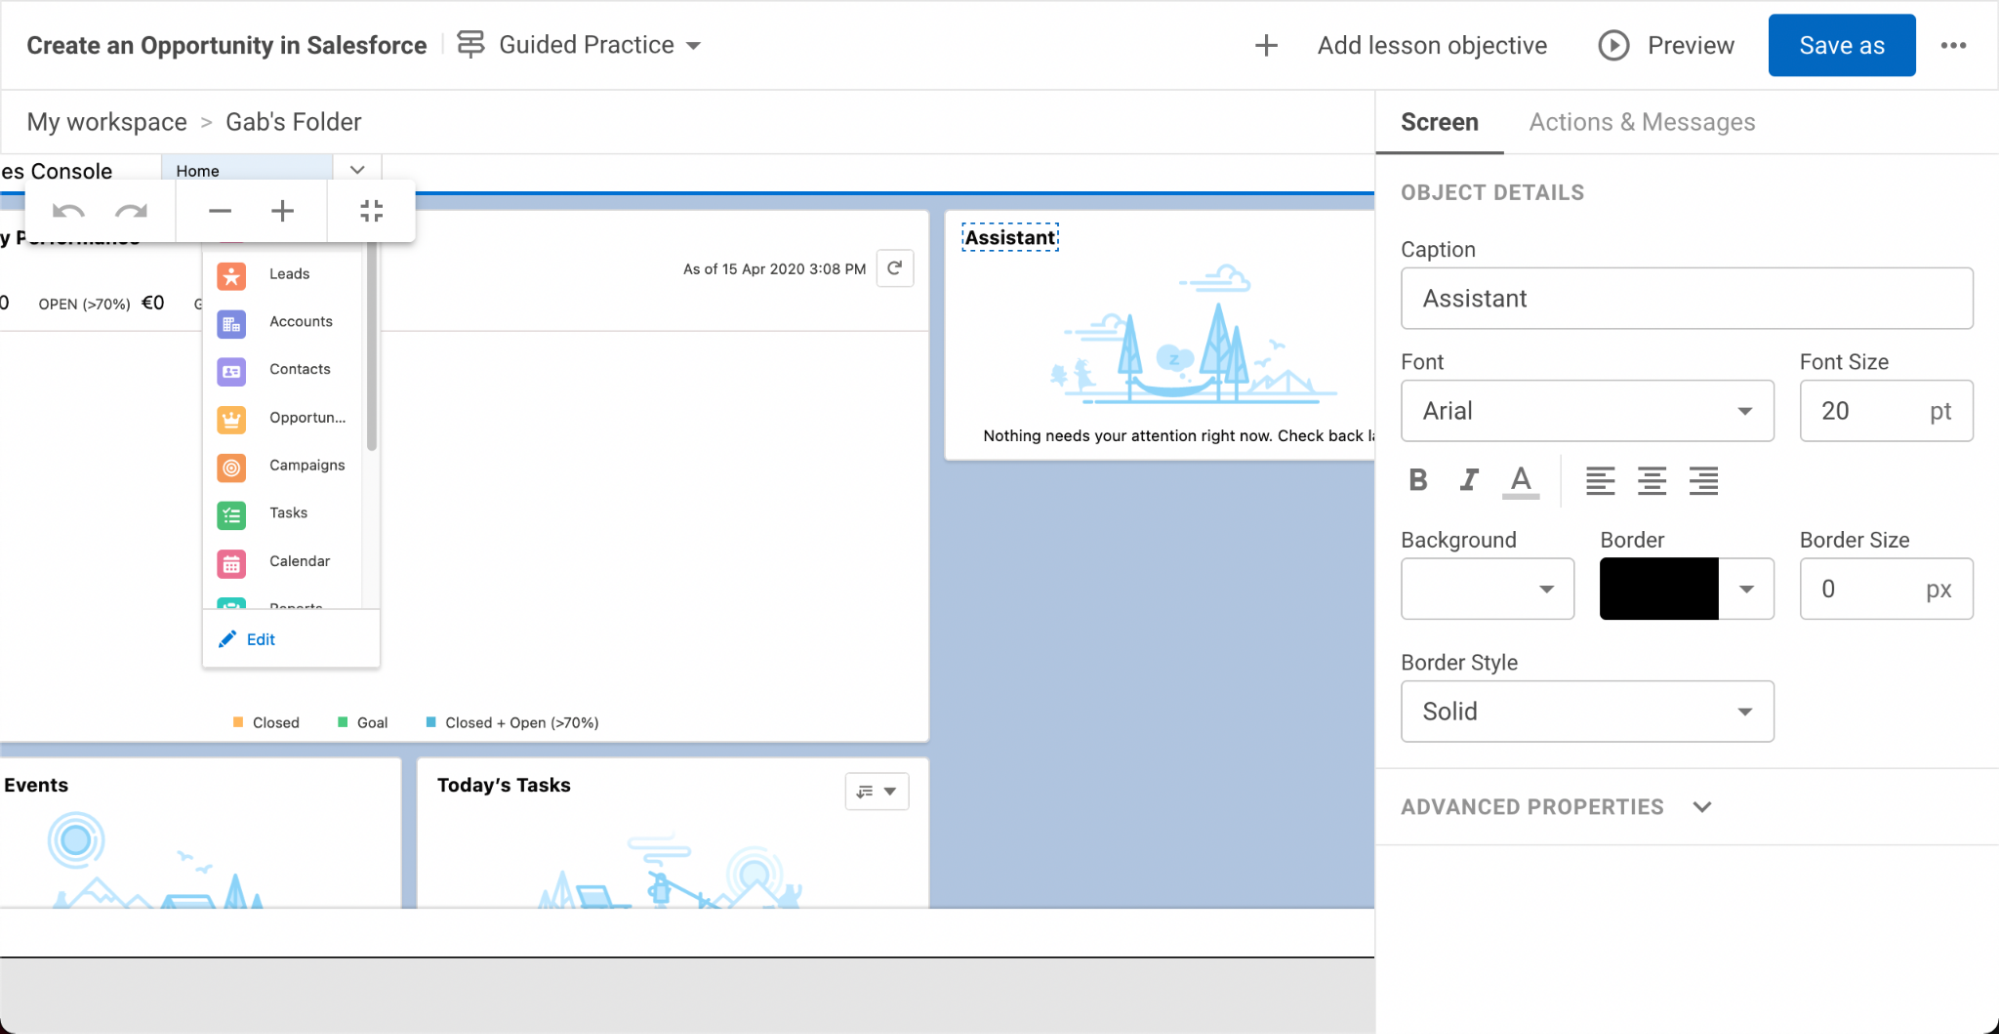Select the Screen tab
This screenshot has height=1034, width=1999.
[1439, 122]
